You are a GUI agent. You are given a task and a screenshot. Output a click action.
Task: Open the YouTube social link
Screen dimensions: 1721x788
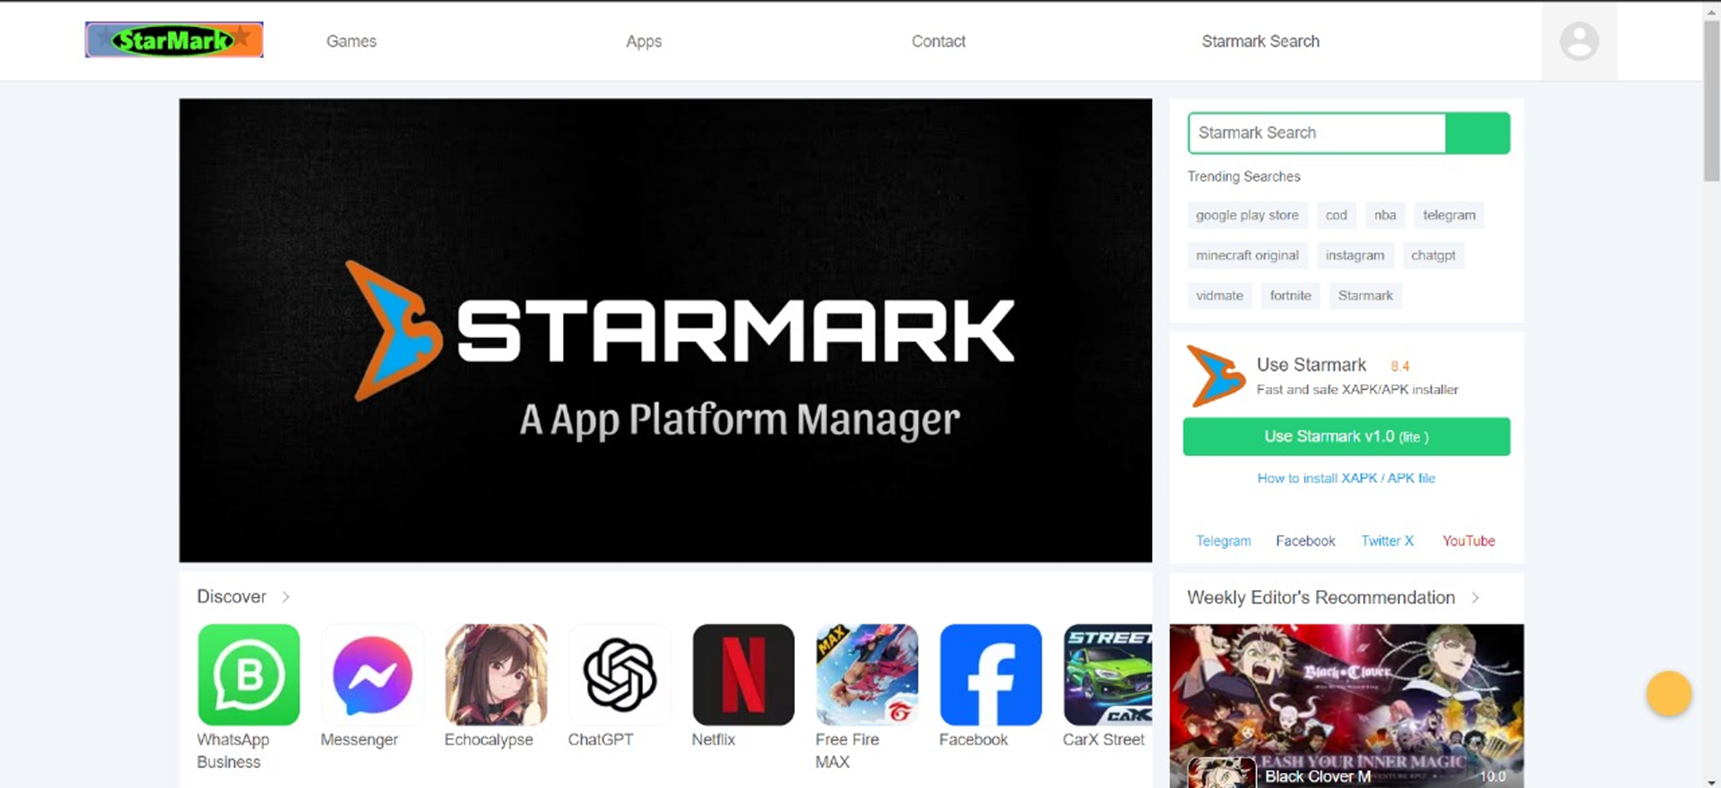click(1468, 541)
